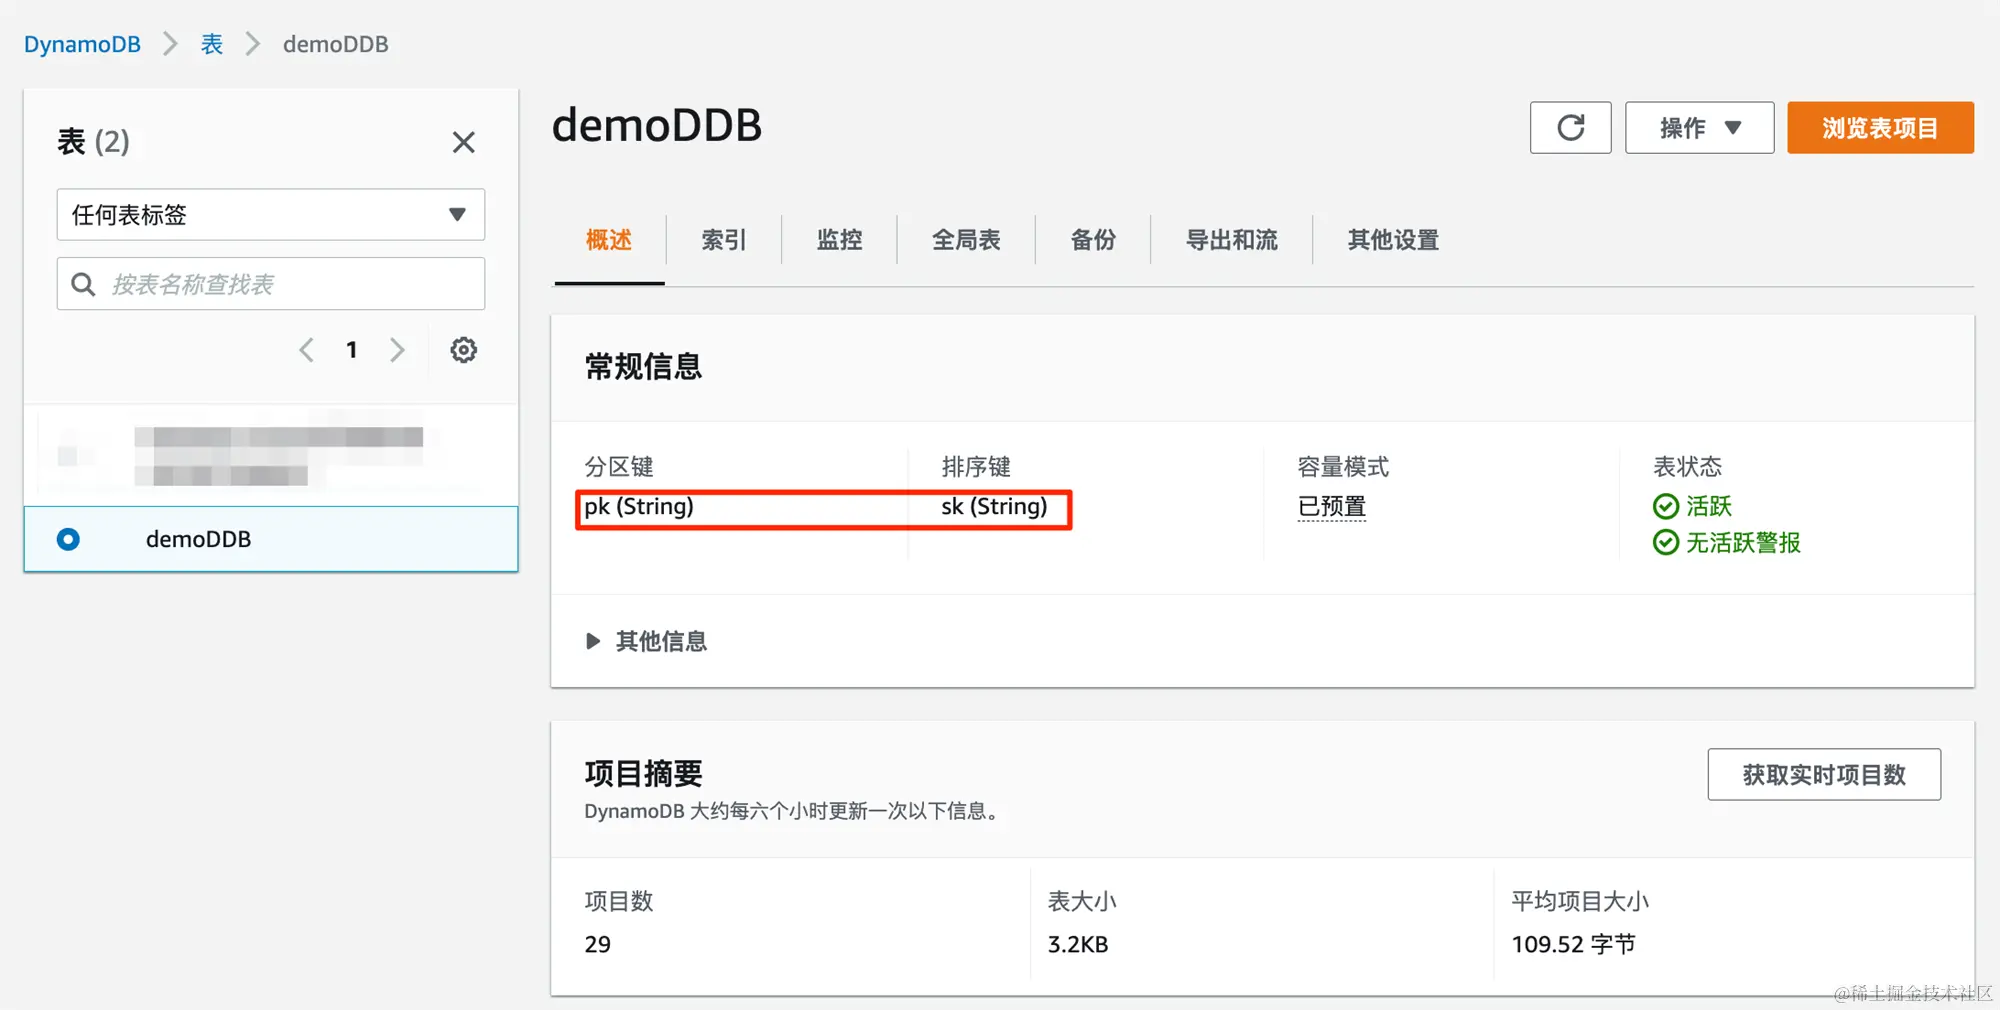Click the 获取实时项目数 button

coord(1824,774)
